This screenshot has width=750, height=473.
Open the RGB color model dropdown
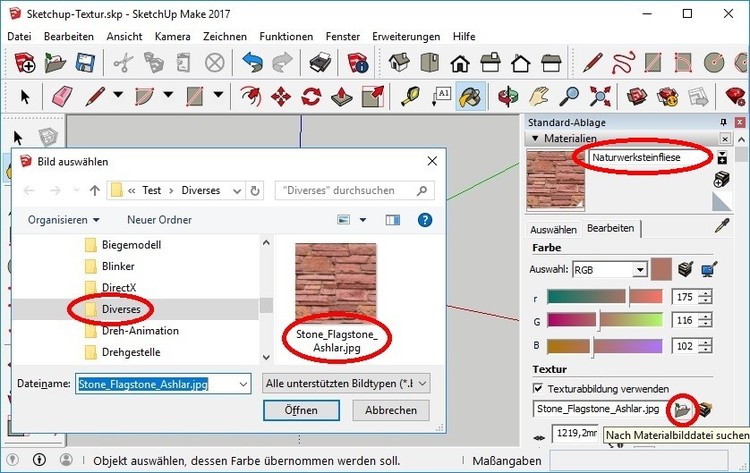pyautogui.click(x=640, y=270)
